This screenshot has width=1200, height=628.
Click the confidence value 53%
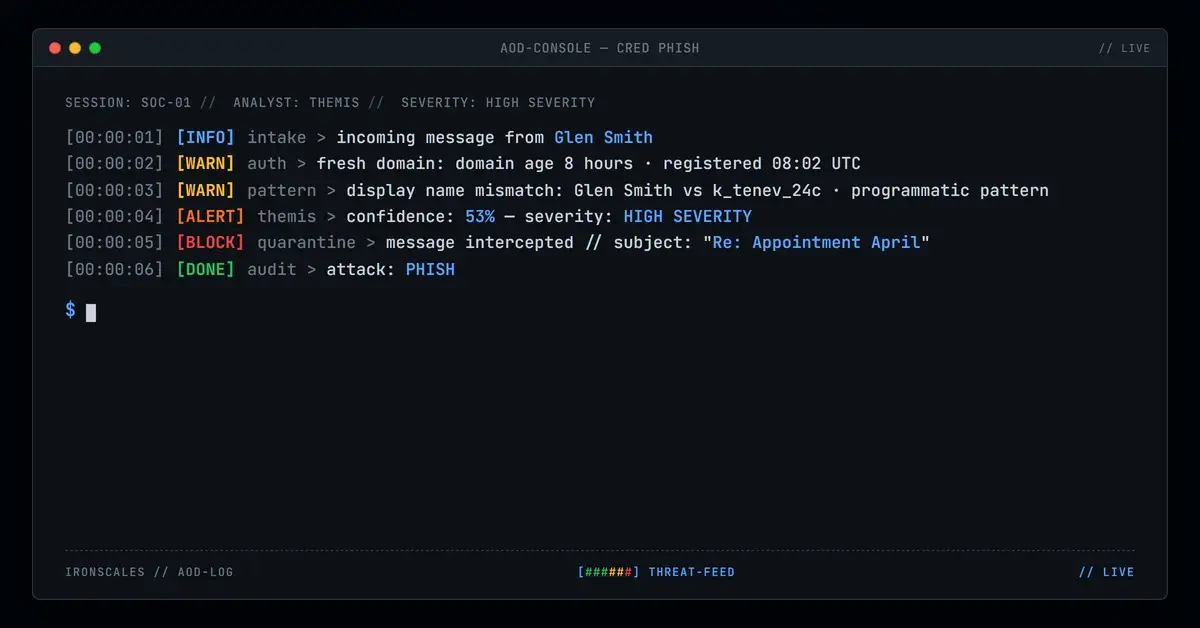pos(480,216)
